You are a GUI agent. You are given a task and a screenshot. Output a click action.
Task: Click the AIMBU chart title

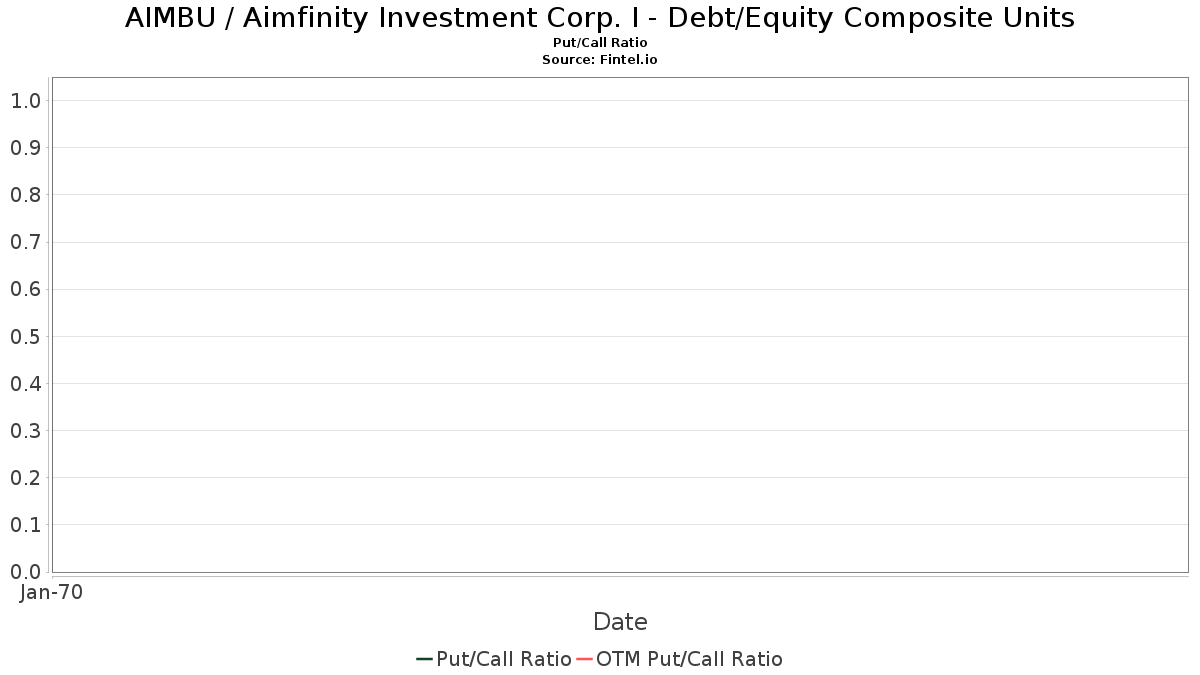[x=600, y=18]
